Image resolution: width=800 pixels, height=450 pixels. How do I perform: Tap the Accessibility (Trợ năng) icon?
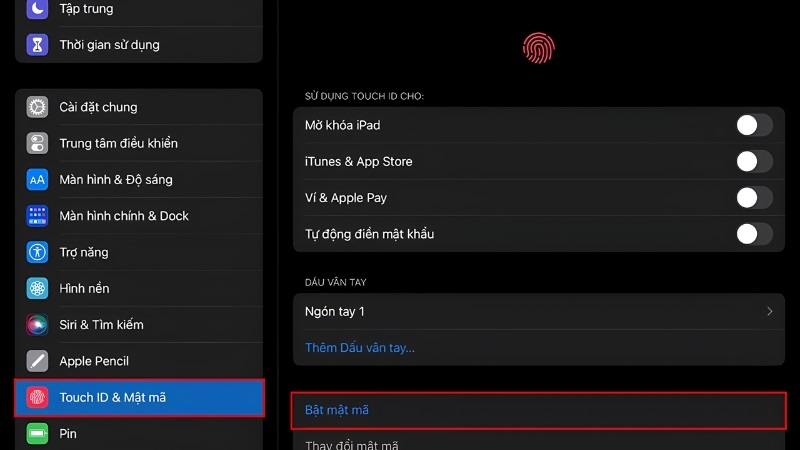tap(37, 252)
